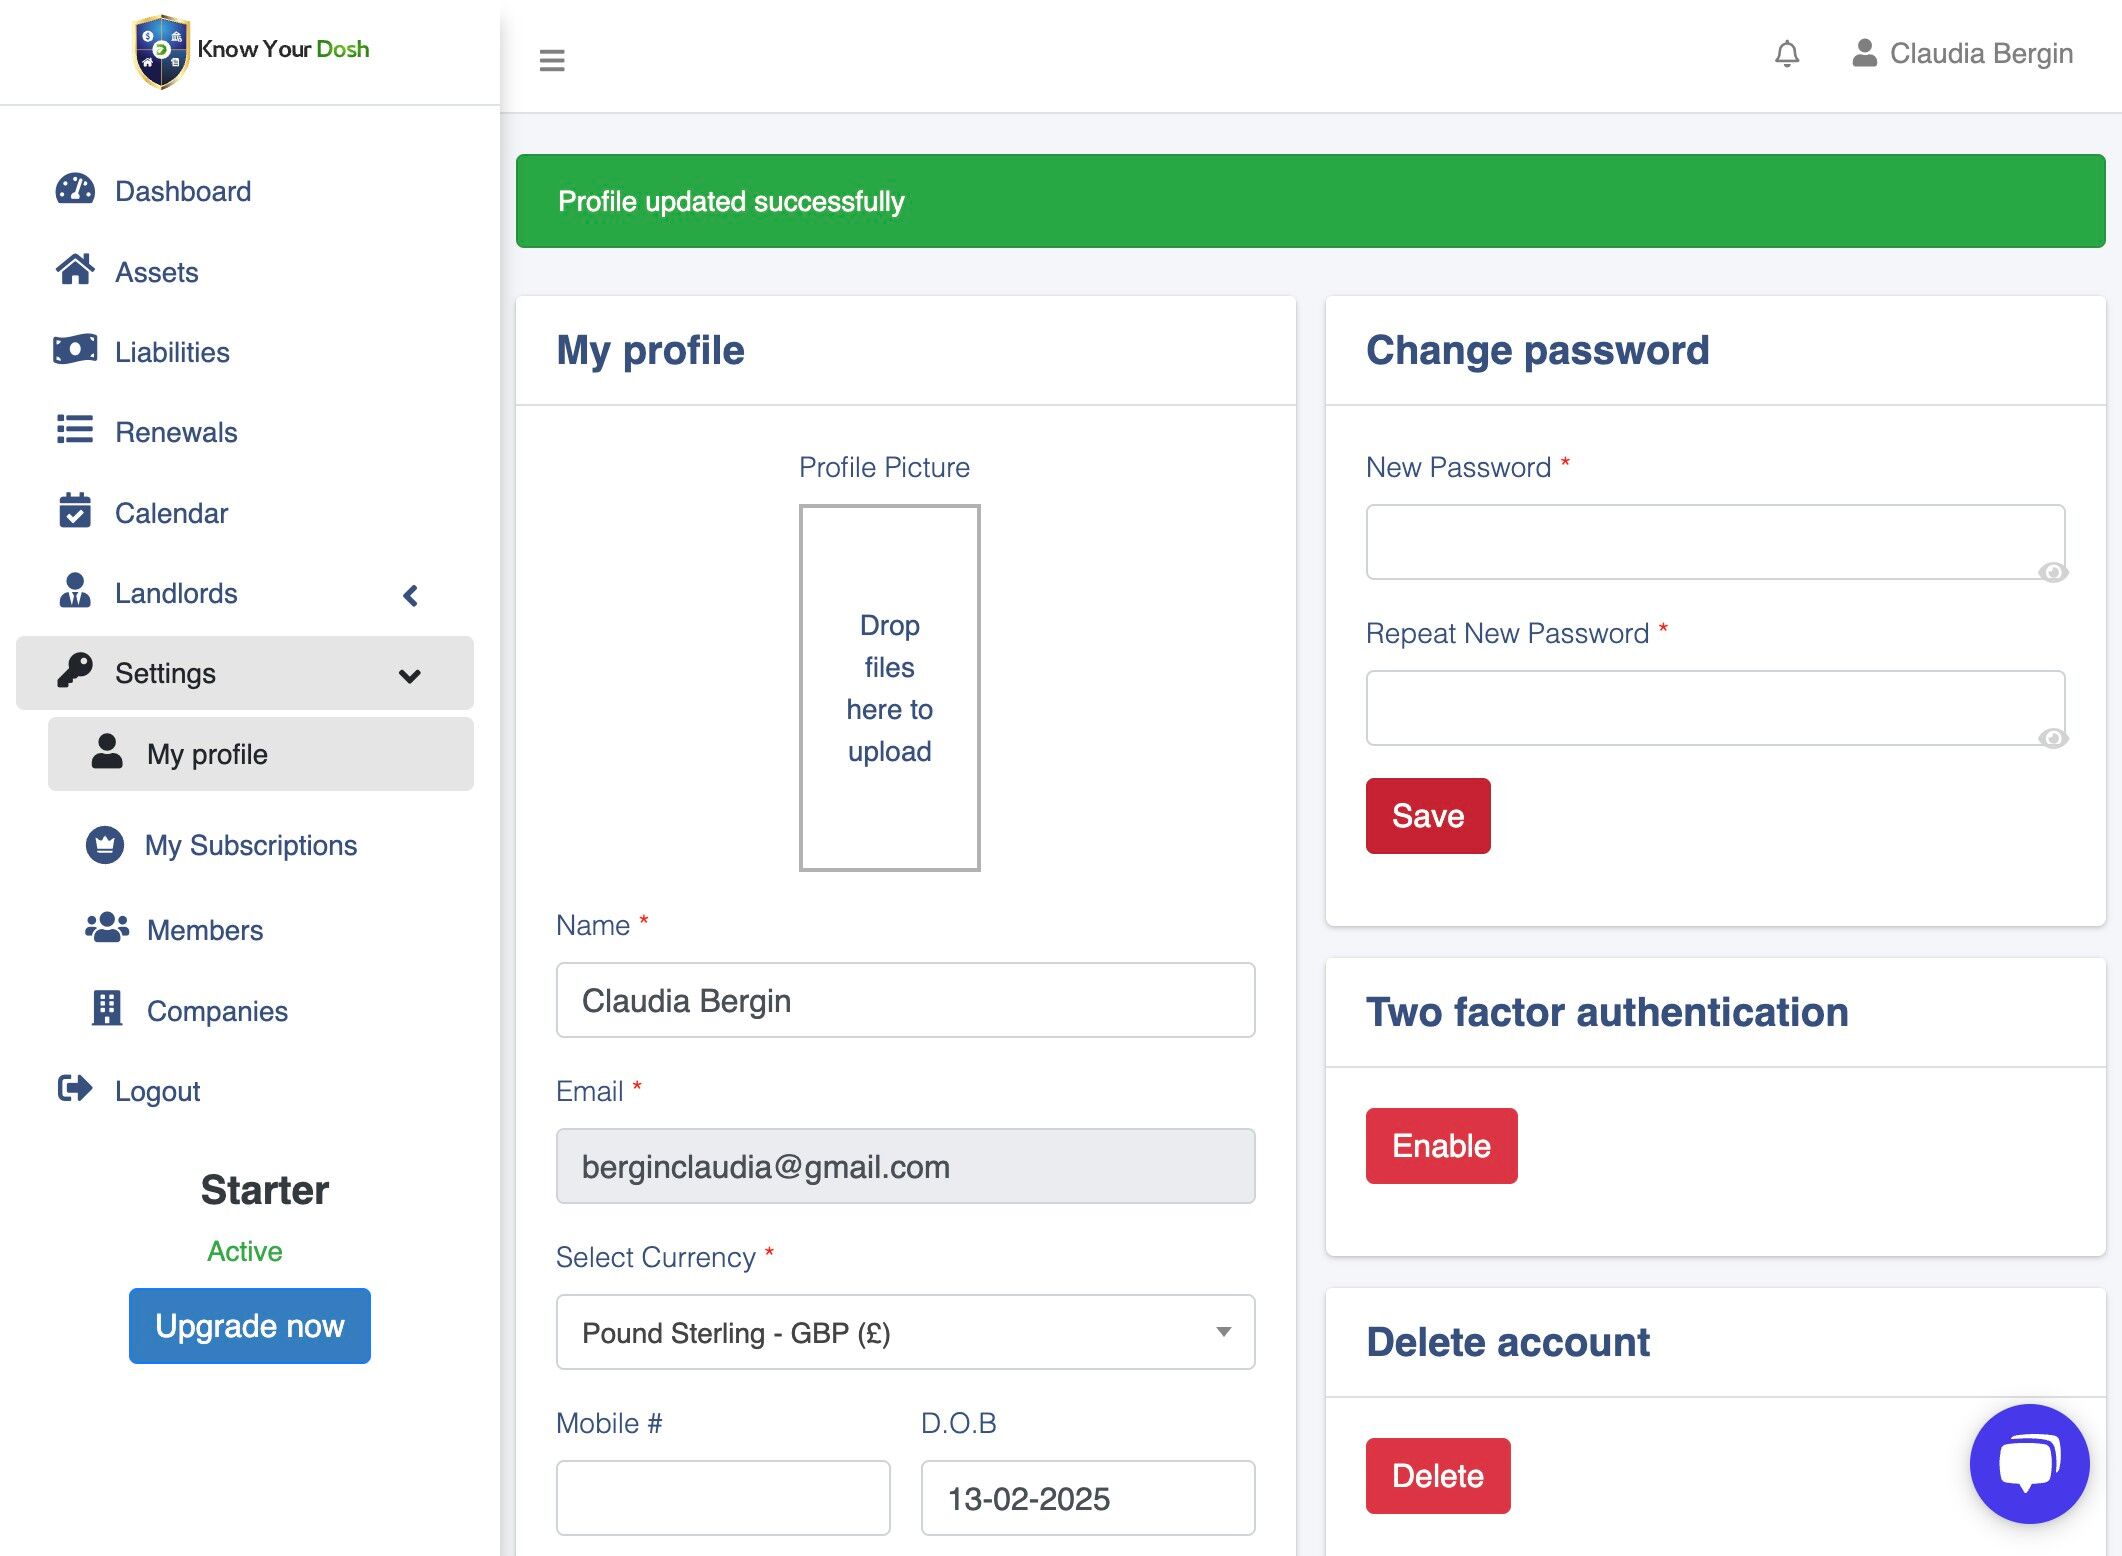Image resolution: width=2122 pixels, height=1556 pixels.
Task: Open Members in the sidebar
Action: [205, 930]
